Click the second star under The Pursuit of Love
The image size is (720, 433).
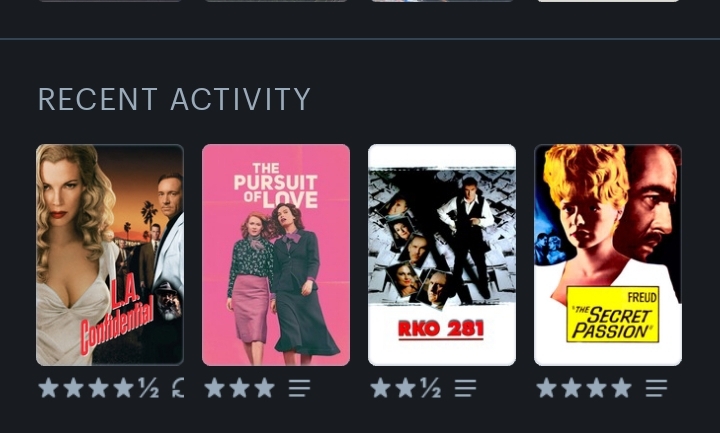click(x=240, y=388)
